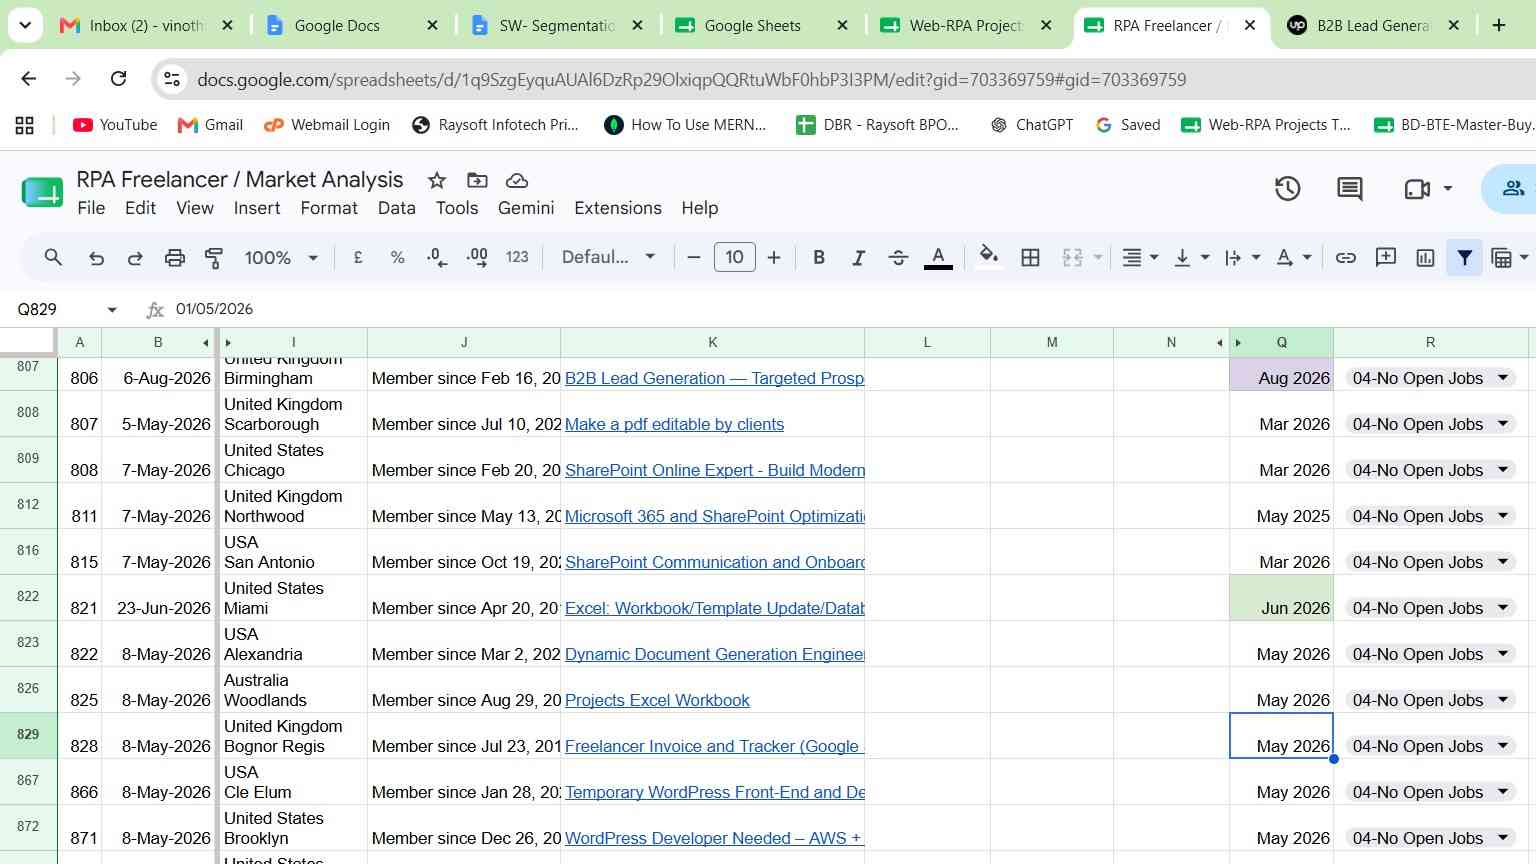1536x864 pixels.
Task: Click the print icon in toolbar
Action: point(175,258)
